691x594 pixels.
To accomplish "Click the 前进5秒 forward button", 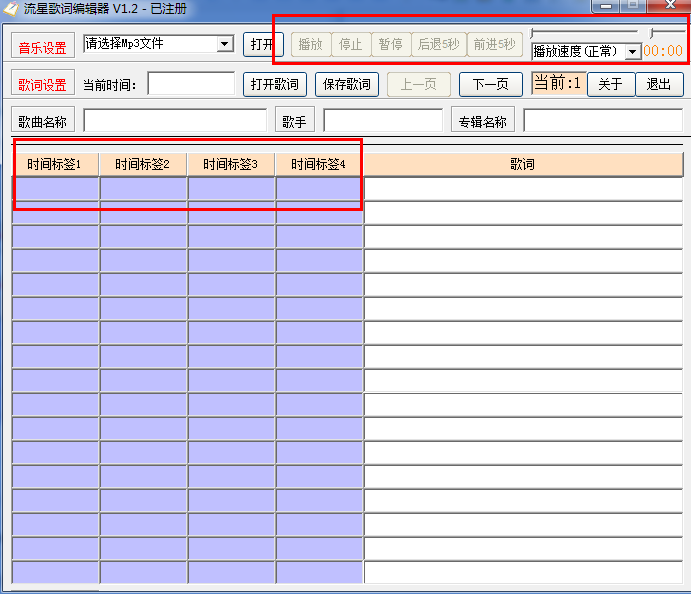I will (x=494, y=44).
